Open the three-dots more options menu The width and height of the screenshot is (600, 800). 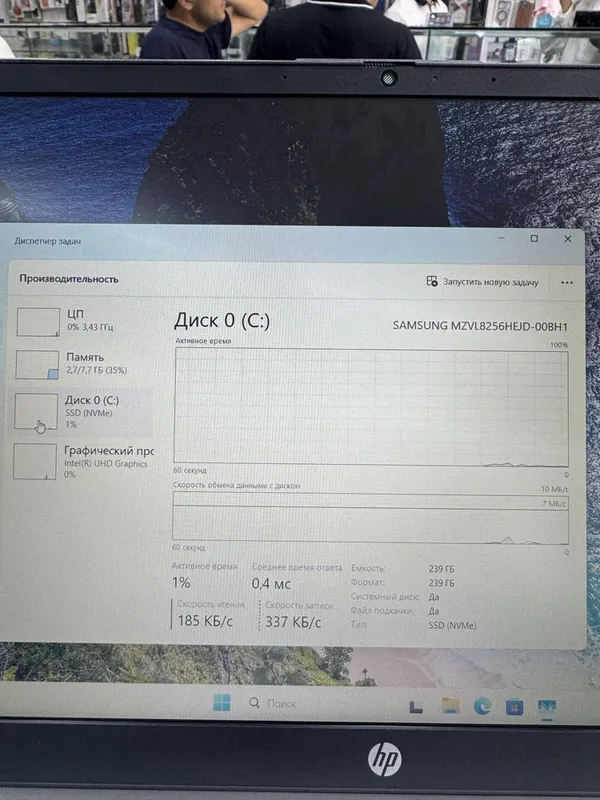(567, 282)
